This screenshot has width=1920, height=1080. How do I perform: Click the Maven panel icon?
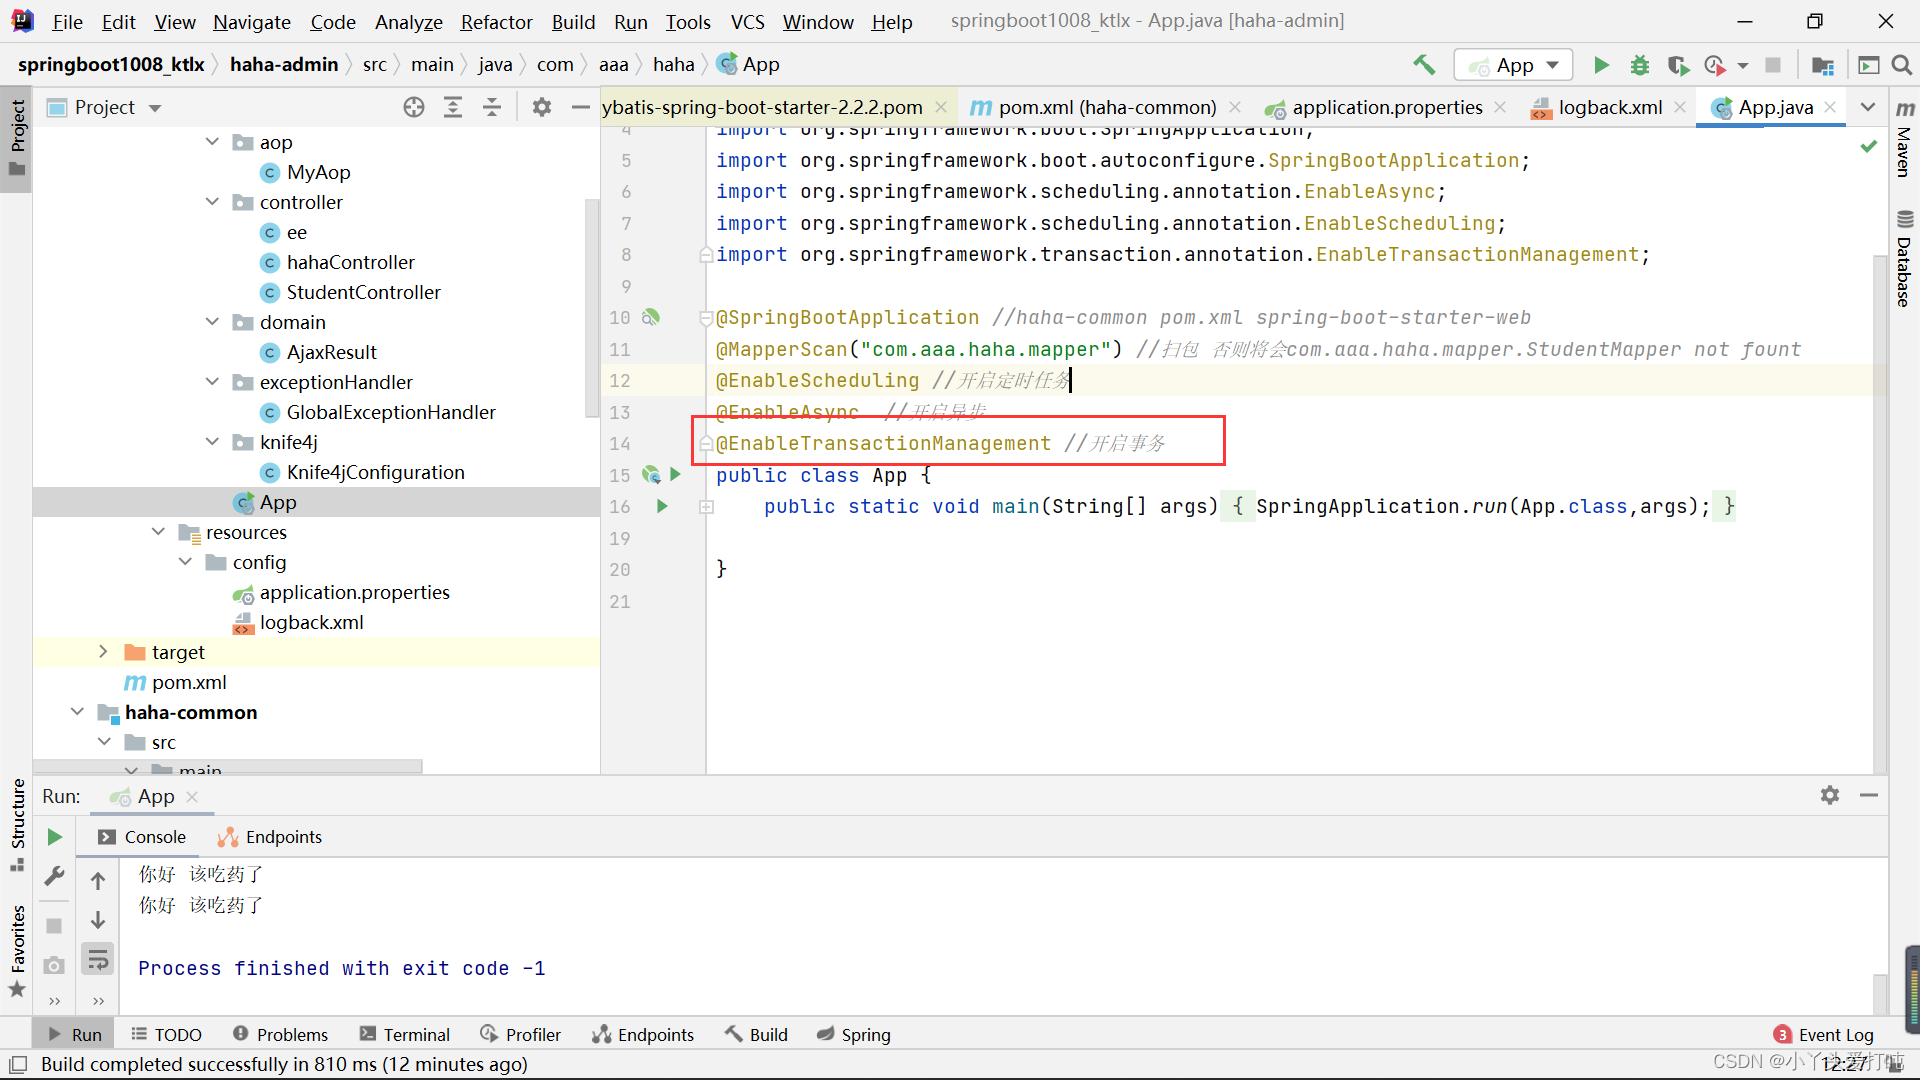pyautogui.click(x=1903, y=136)
